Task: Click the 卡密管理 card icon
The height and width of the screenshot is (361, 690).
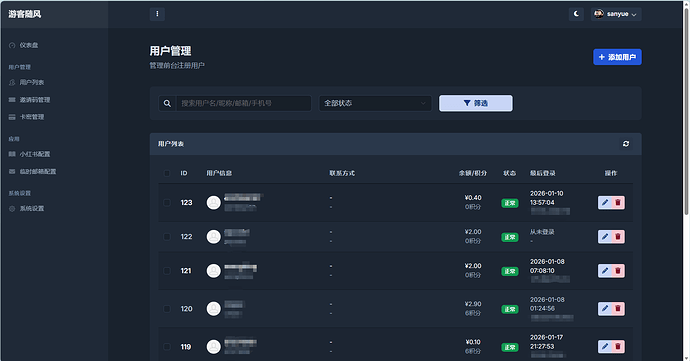Action: pos(12,117)
